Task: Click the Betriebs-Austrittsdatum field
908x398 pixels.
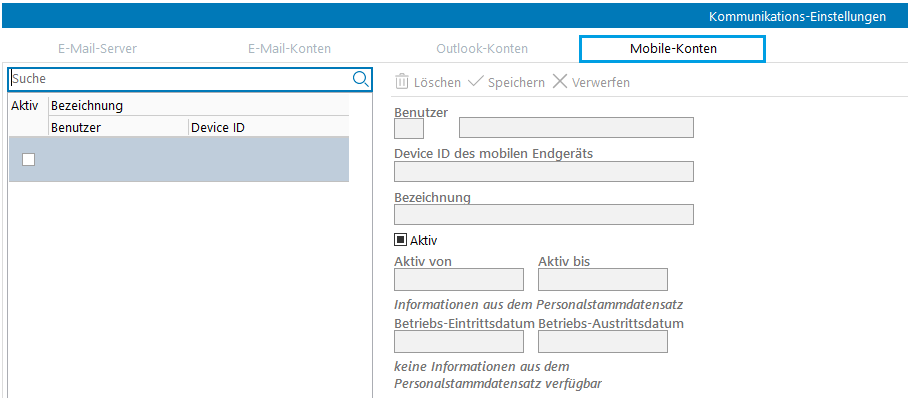Action: 603,342
